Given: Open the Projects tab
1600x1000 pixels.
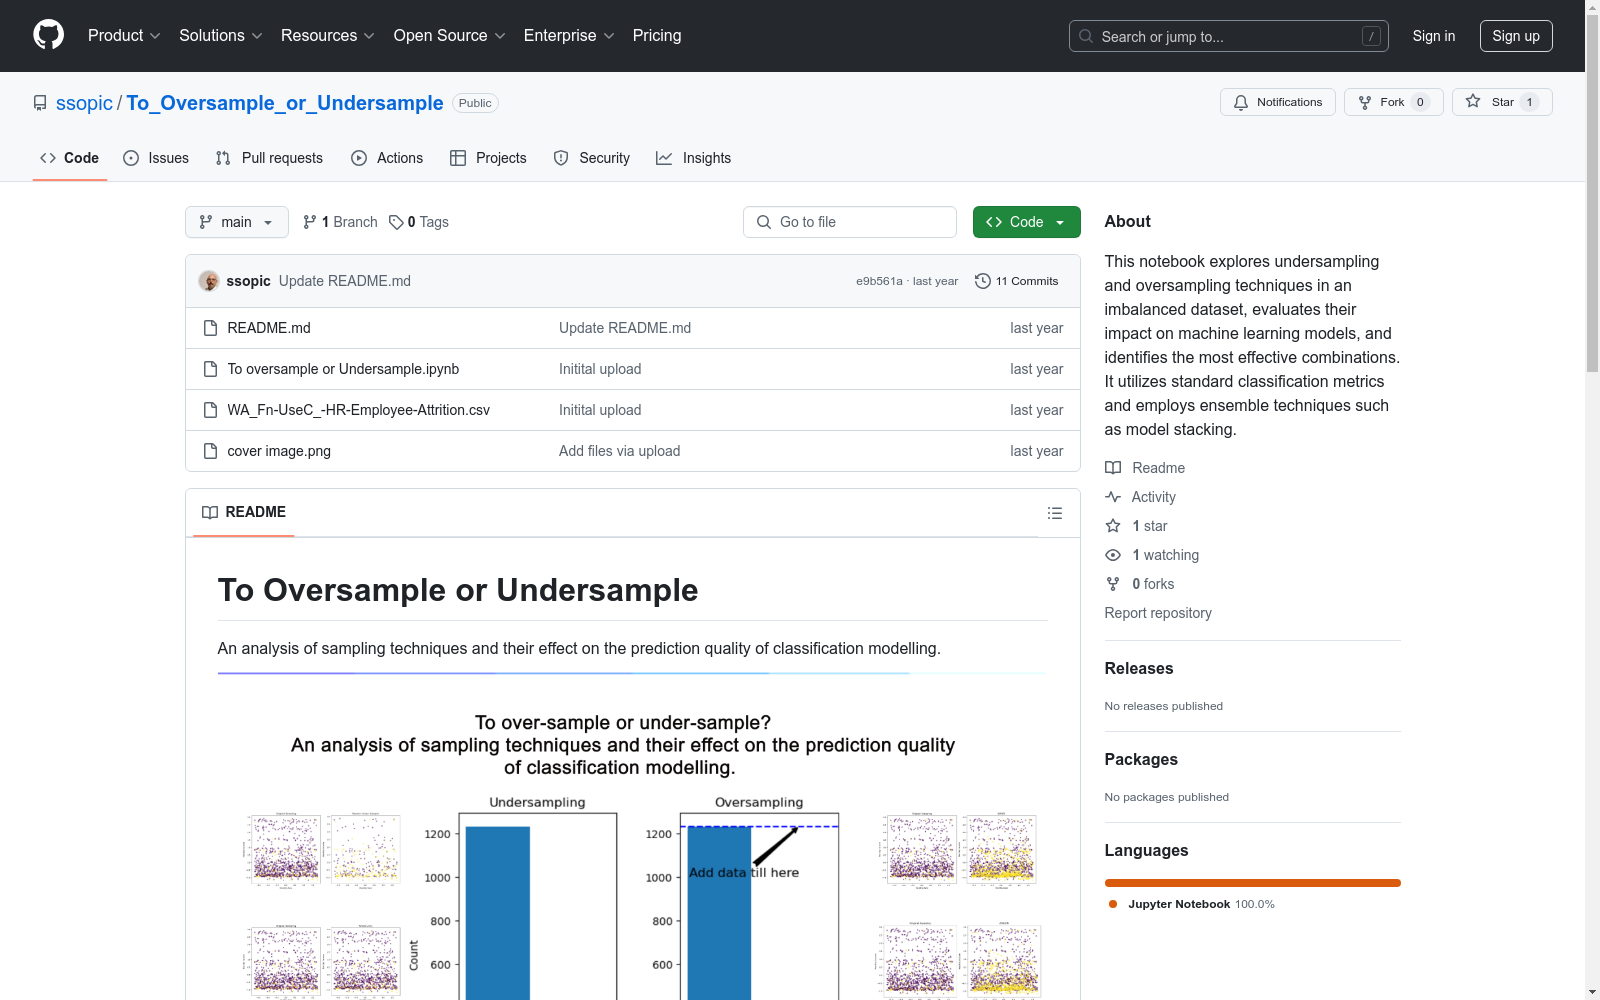Looking at the screenshot, I should 488,158.
